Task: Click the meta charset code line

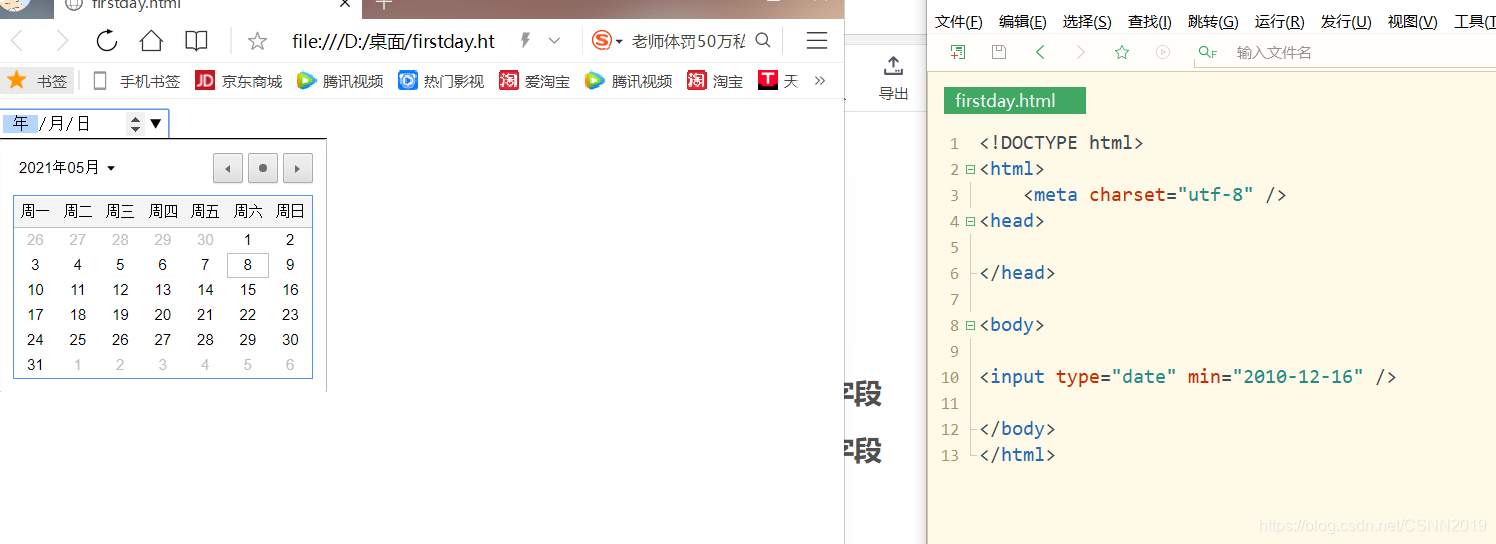Action: pos(1155,195)
